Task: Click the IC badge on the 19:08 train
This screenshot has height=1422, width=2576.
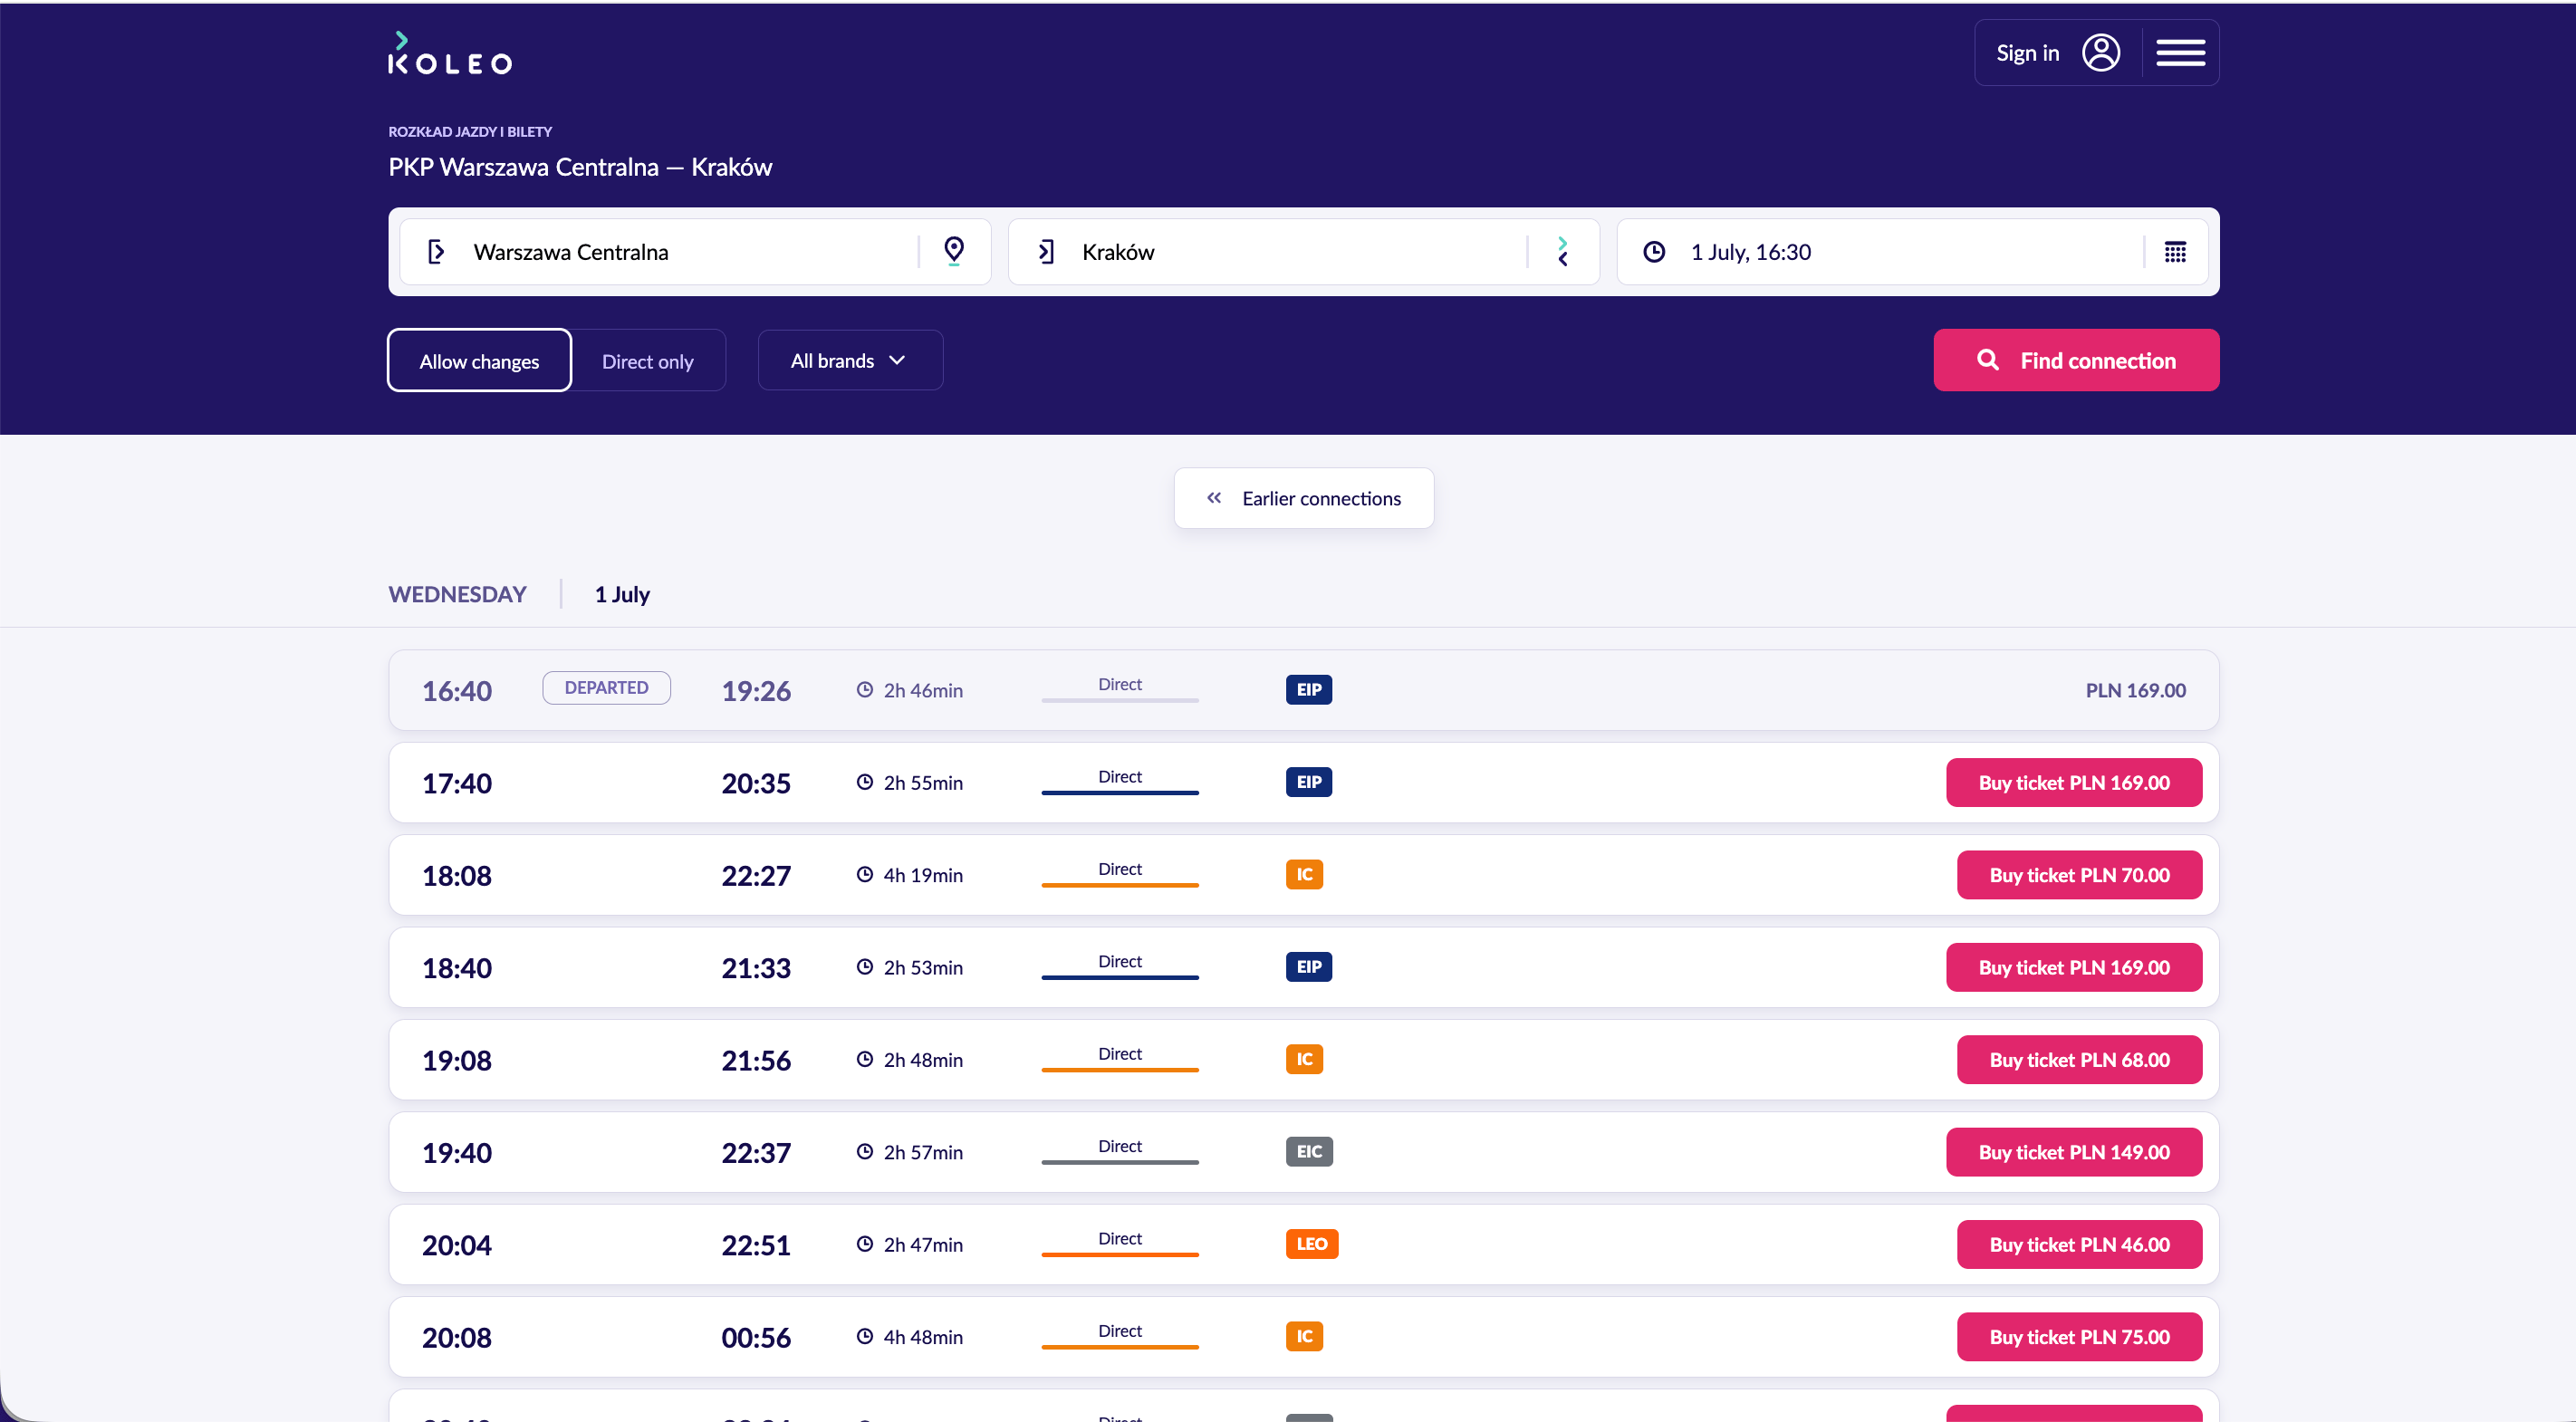Action: click(x=1305, y=1060)
